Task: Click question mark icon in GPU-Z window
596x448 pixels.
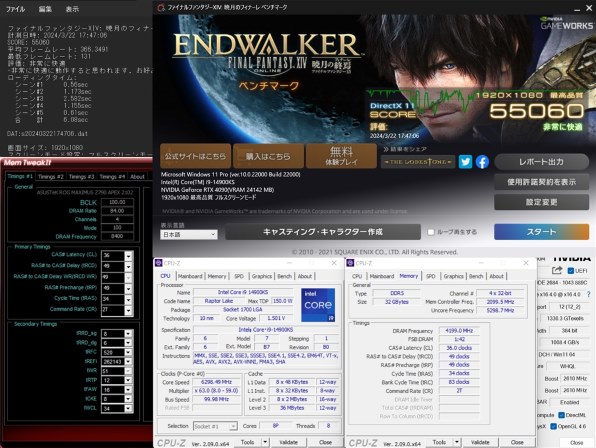Action: pos(589,294)
